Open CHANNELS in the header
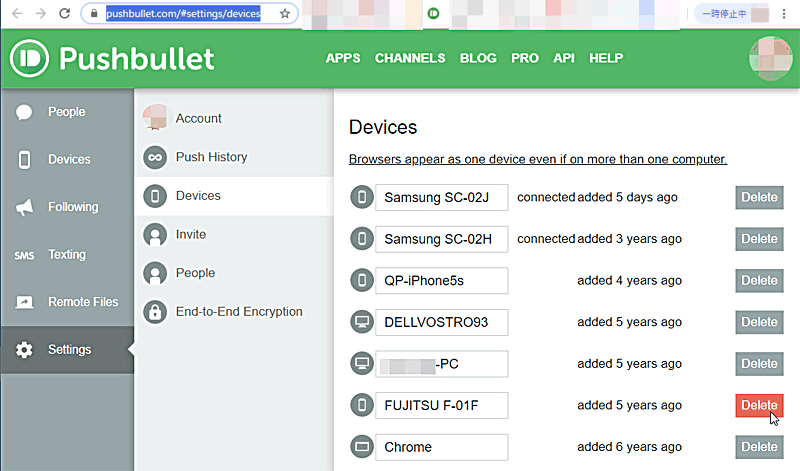Screen dimensions: 800x471 point(410,58)
